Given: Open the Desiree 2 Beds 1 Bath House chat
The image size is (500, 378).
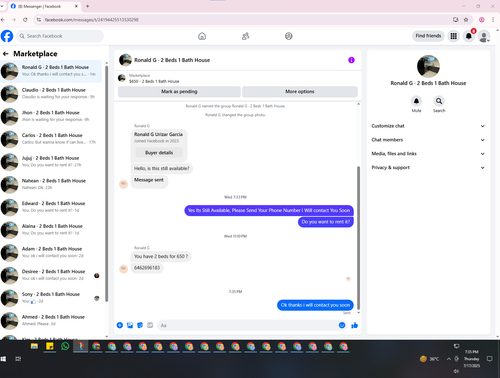Looking at the screenshot, I should [52, 275].
